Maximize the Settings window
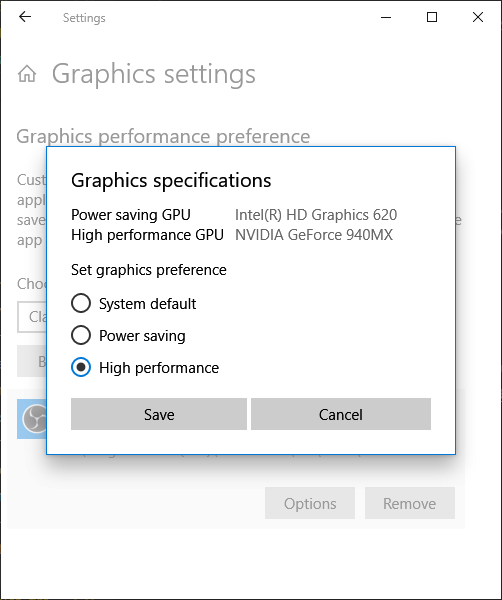 coord(432,17)
